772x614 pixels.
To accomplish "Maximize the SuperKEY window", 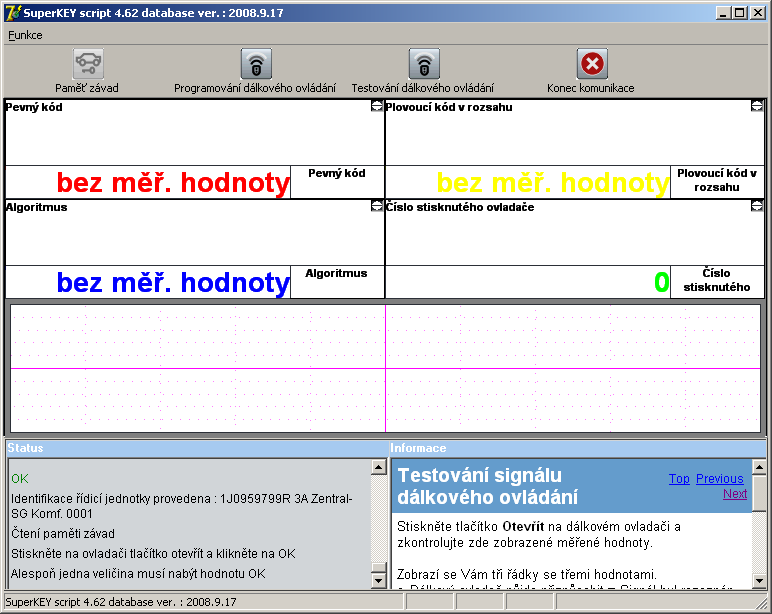I will pos(739,13).
